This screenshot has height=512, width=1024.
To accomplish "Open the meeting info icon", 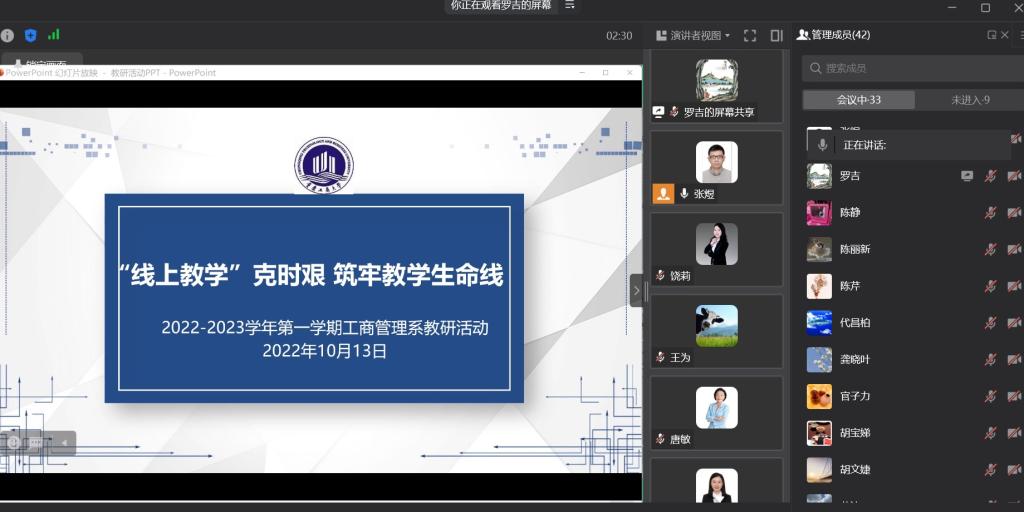I will pos(8,35).
